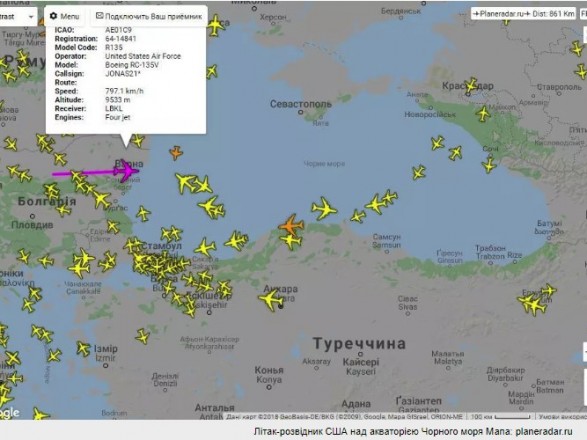Click the Болгарія country label
Screen dimensions: 587x440
(47, 201)
